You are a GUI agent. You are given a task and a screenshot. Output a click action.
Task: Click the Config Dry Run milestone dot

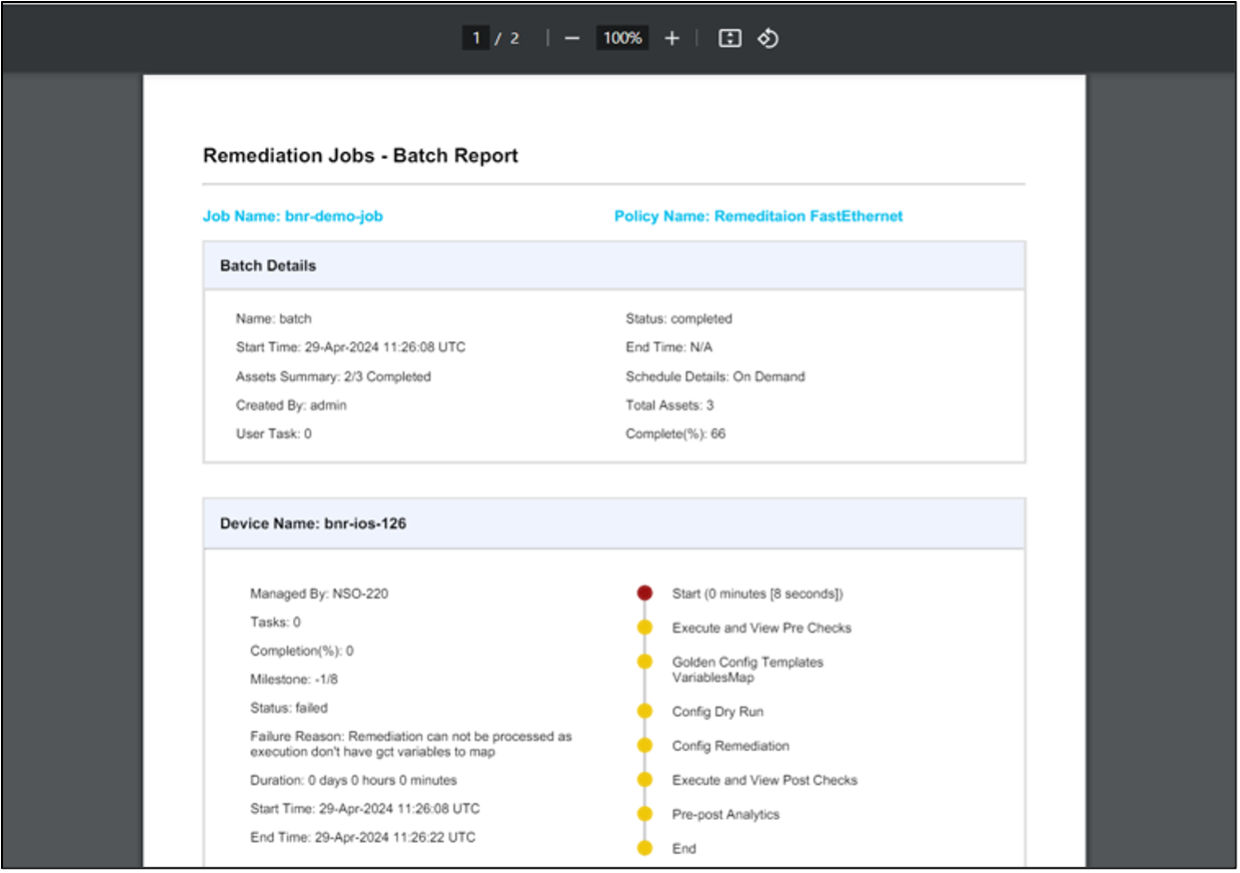pos(645,711)
